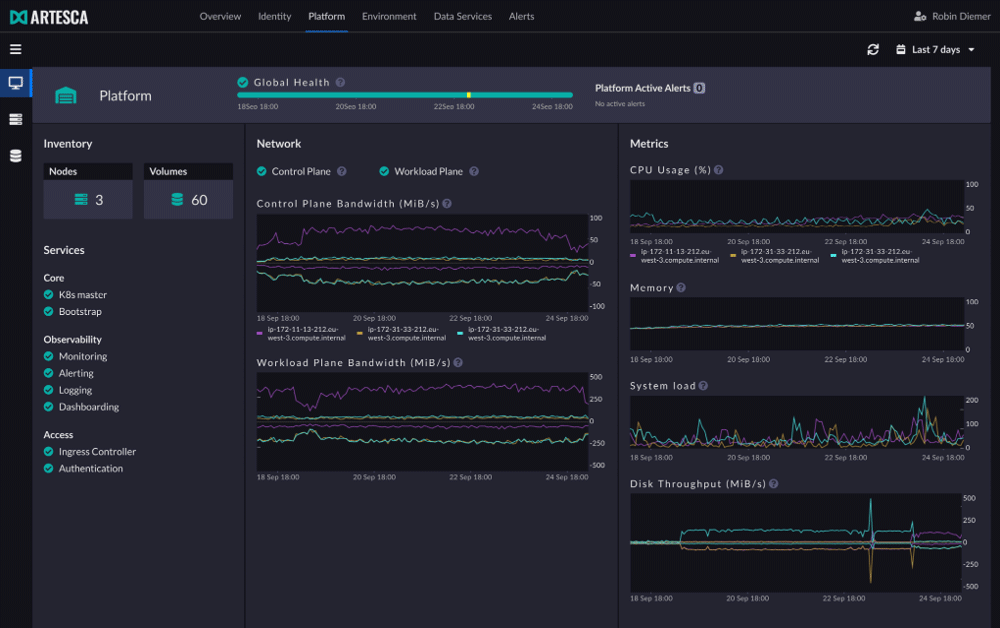The image size is (1000, 628).
Task: Open the Robin Diemer user menu
Action: [952, 17]
